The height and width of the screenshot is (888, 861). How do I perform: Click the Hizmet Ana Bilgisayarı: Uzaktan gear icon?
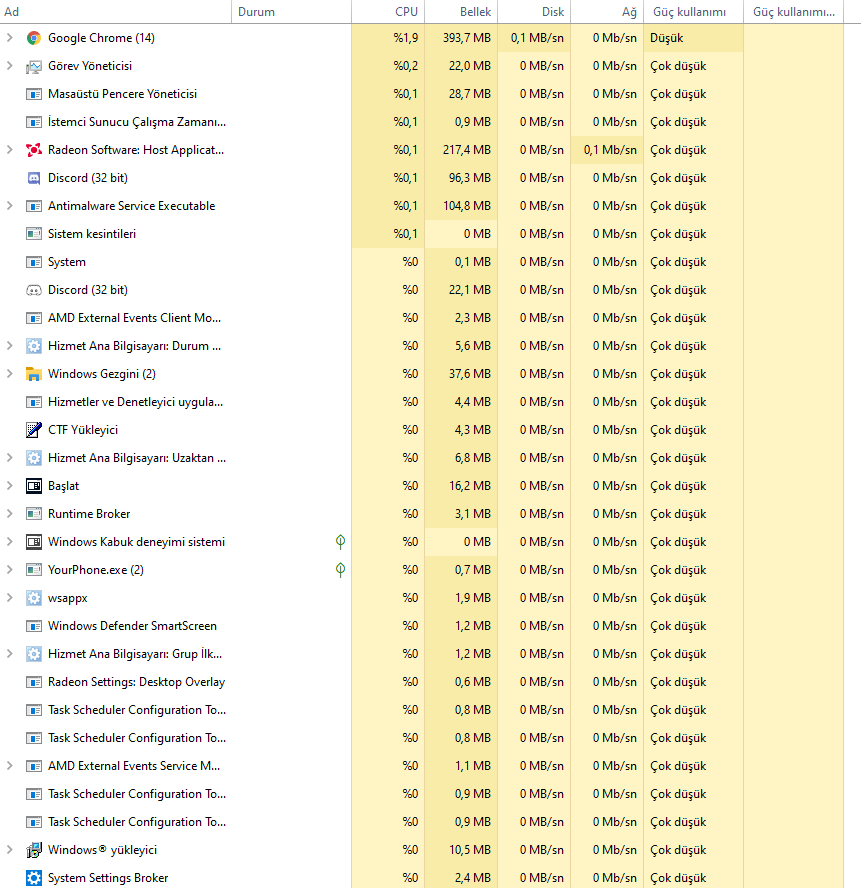(x=34, y=458)
